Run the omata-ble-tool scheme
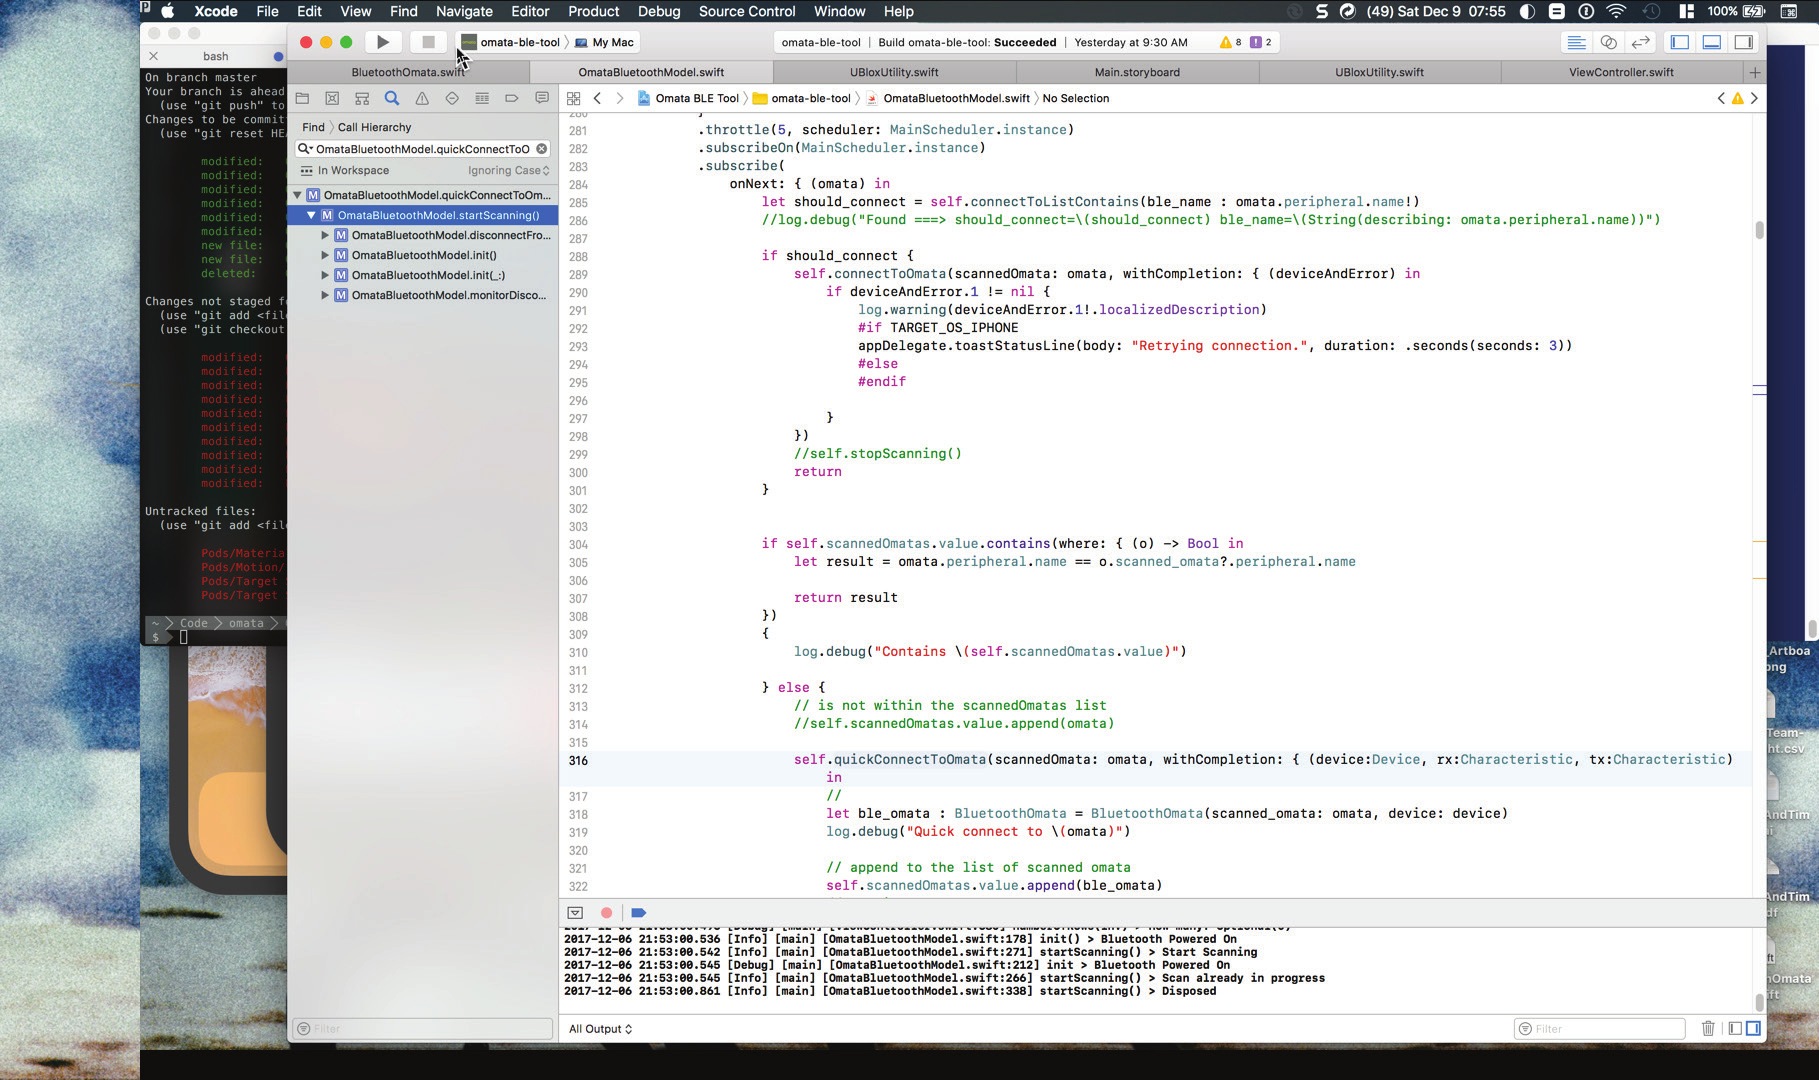1819x1080 pixels. (x=382, y=42)
